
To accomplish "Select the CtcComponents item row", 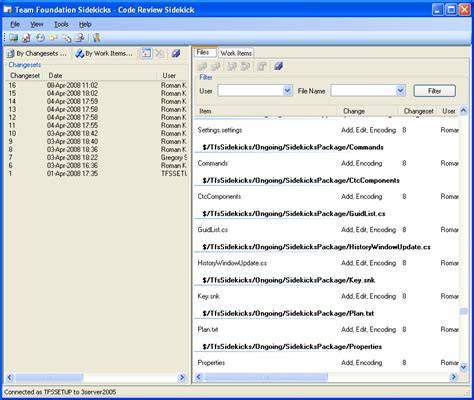I will click(327, 196).
